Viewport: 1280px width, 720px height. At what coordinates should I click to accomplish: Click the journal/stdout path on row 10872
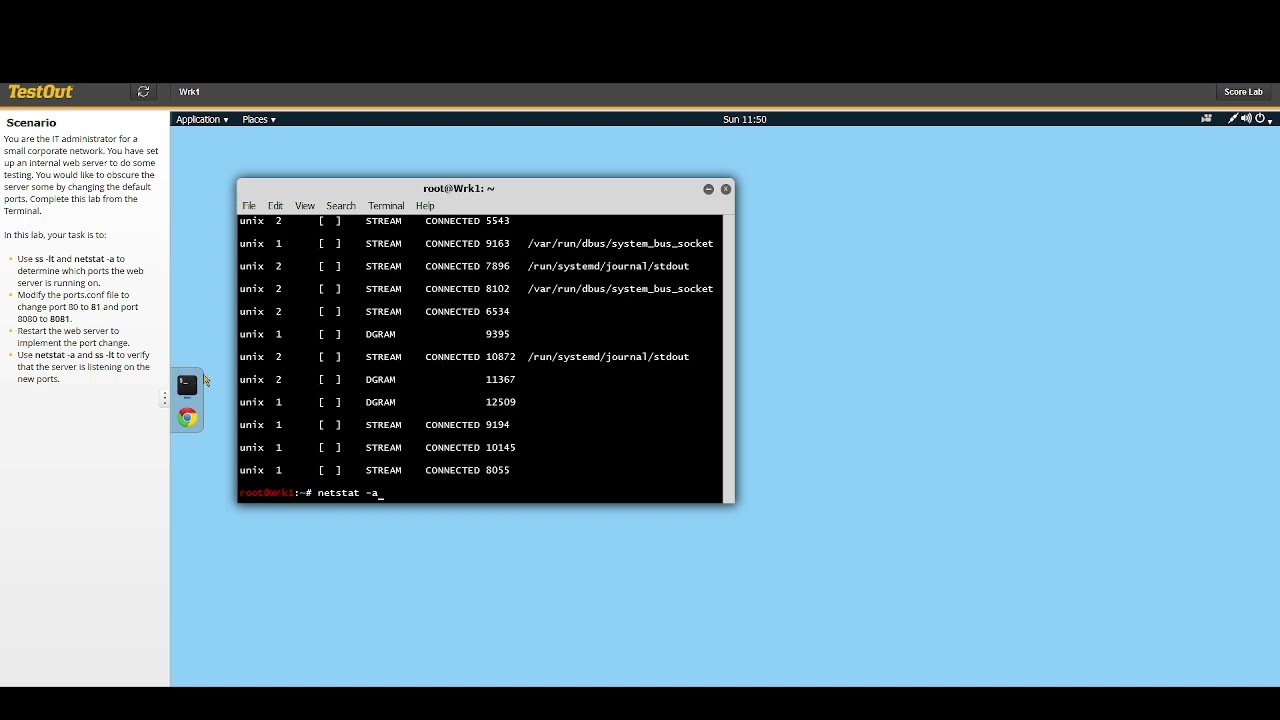(608, 357)
